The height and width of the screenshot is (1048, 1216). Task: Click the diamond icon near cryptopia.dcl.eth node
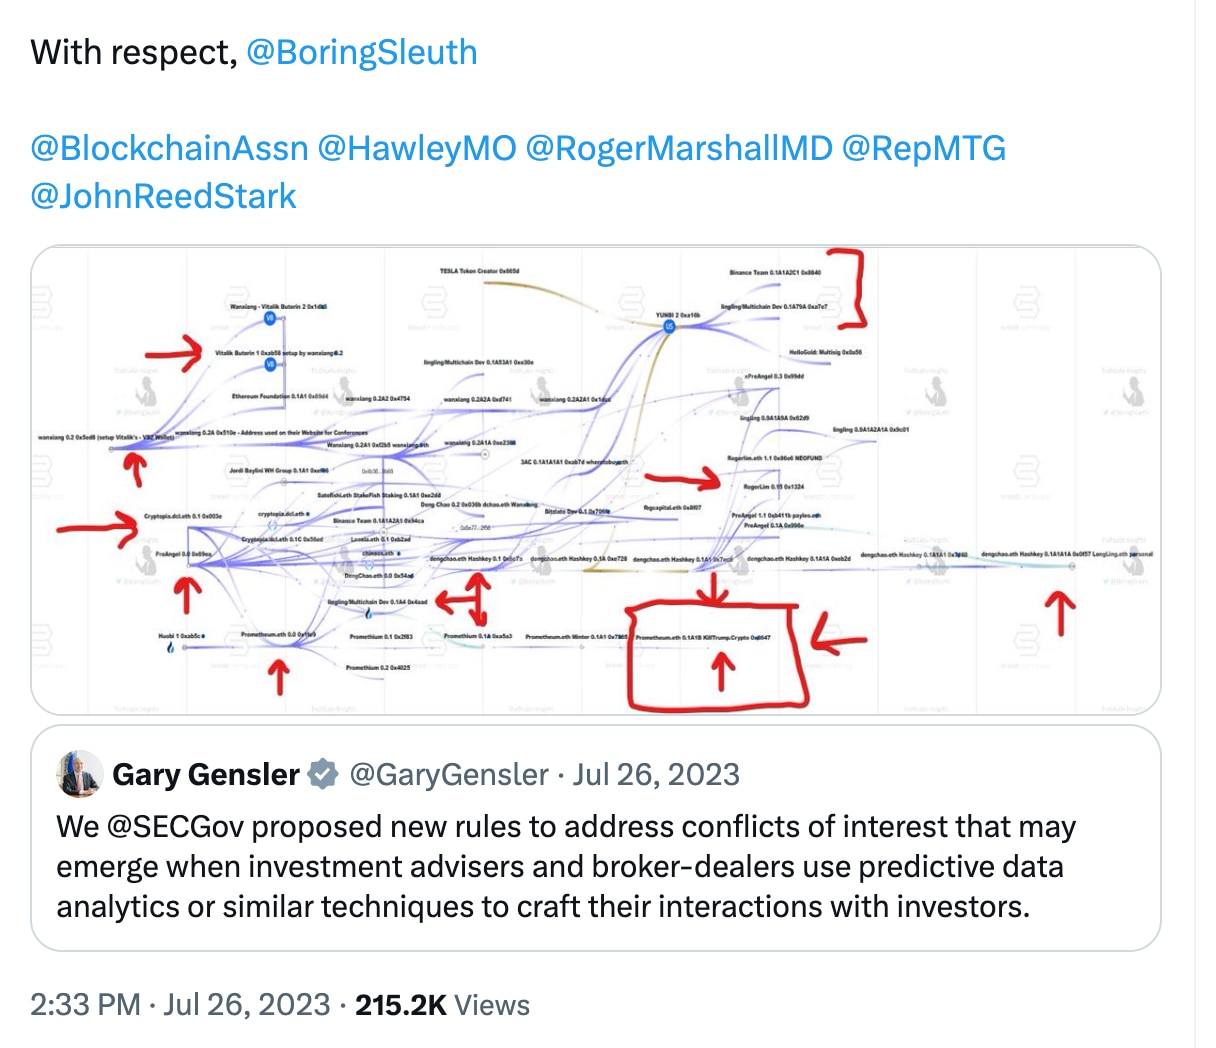(x=272, y=526)
